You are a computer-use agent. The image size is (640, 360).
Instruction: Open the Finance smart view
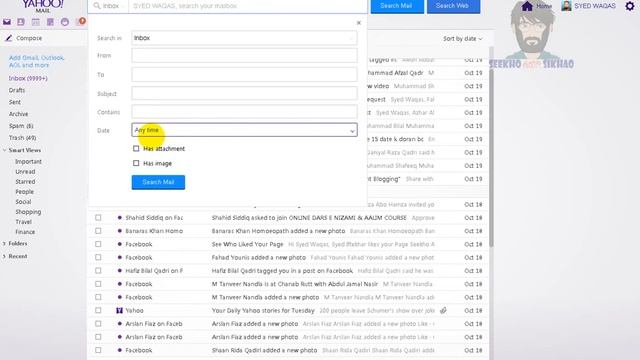point(25,232)
